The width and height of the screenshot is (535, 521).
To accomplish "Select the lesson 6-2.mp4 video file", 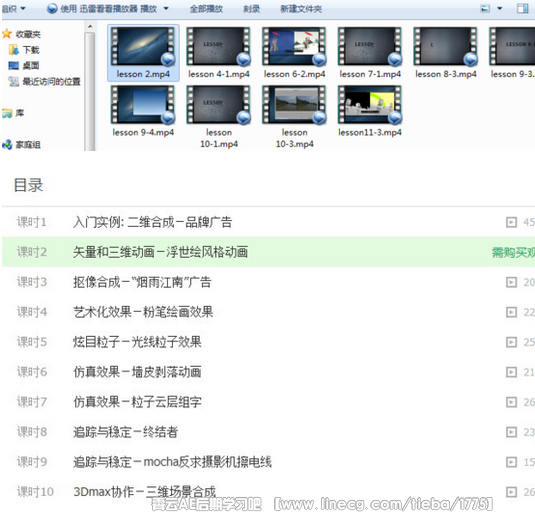I will [294, 53].
